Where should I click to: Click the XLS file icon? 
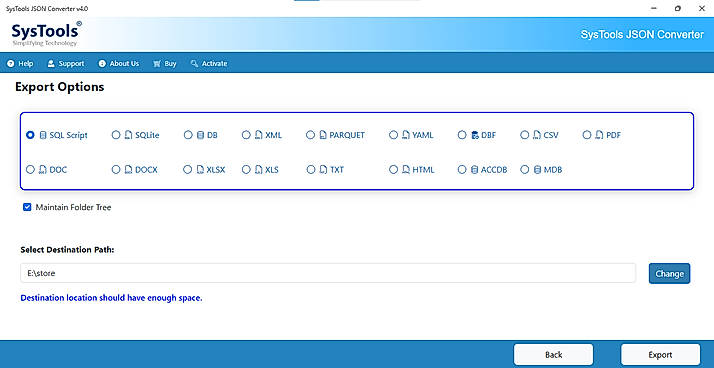(x=259, y=170)
